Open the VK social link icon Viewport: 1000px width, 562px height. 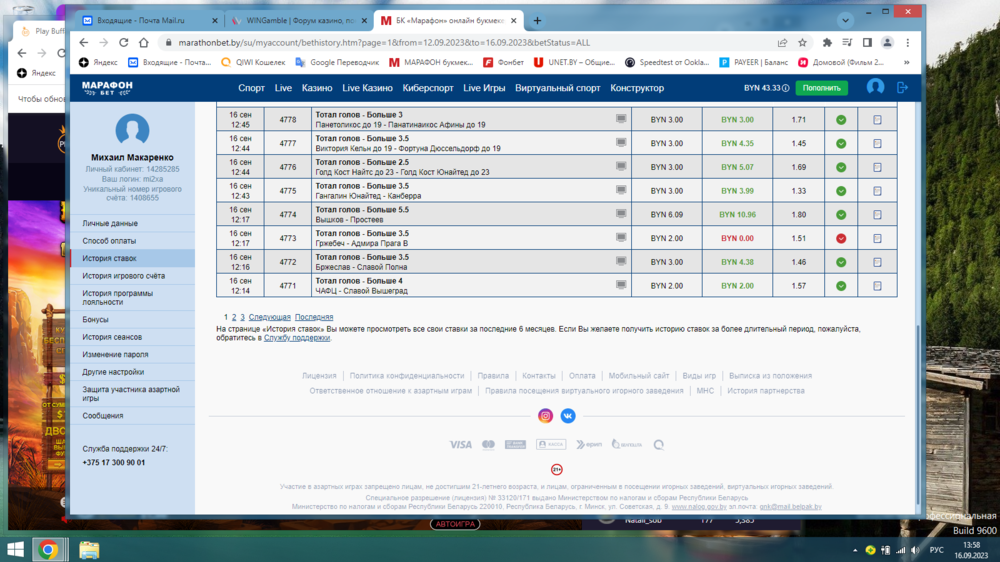tap(568, 416)
